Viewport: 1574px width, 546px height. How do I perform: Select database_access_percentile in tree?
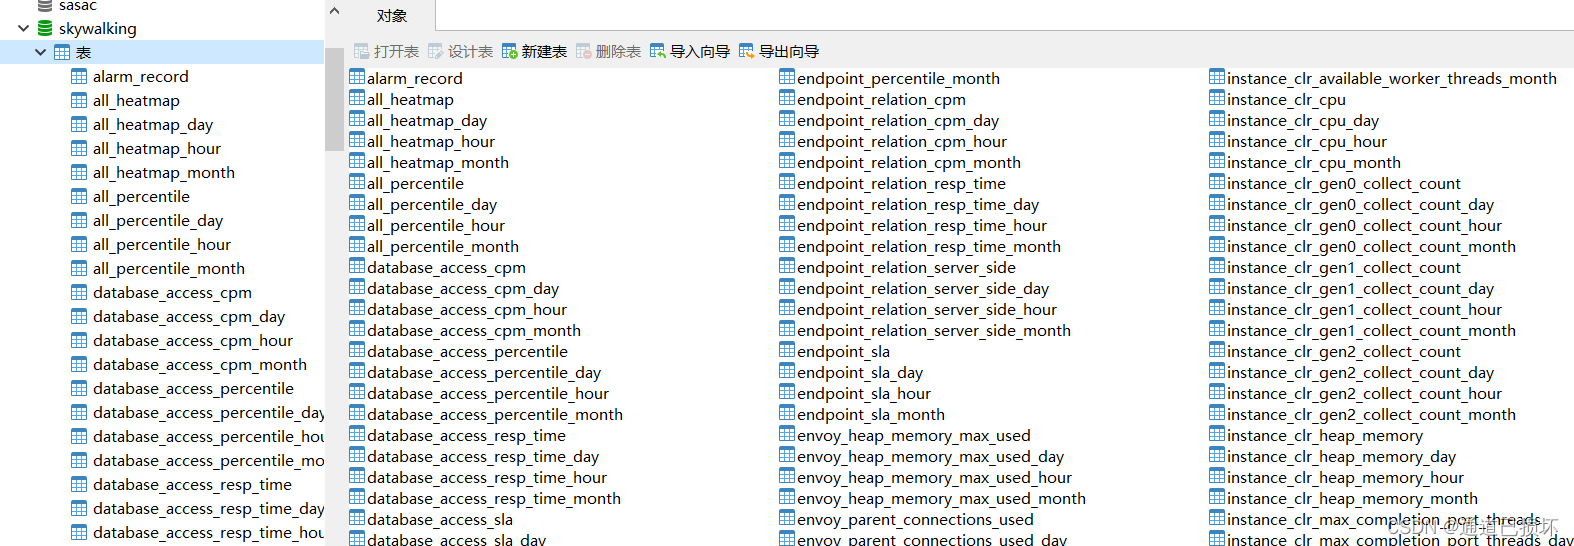pyautogui.click(x=193, y=388)
